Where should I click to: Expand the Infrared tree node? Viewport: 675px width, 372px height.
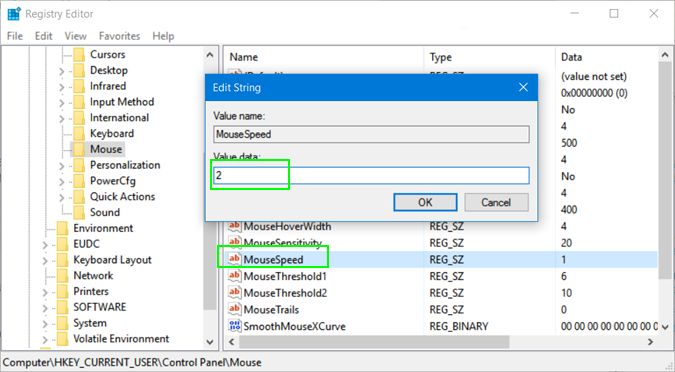[x=62, y=87]
